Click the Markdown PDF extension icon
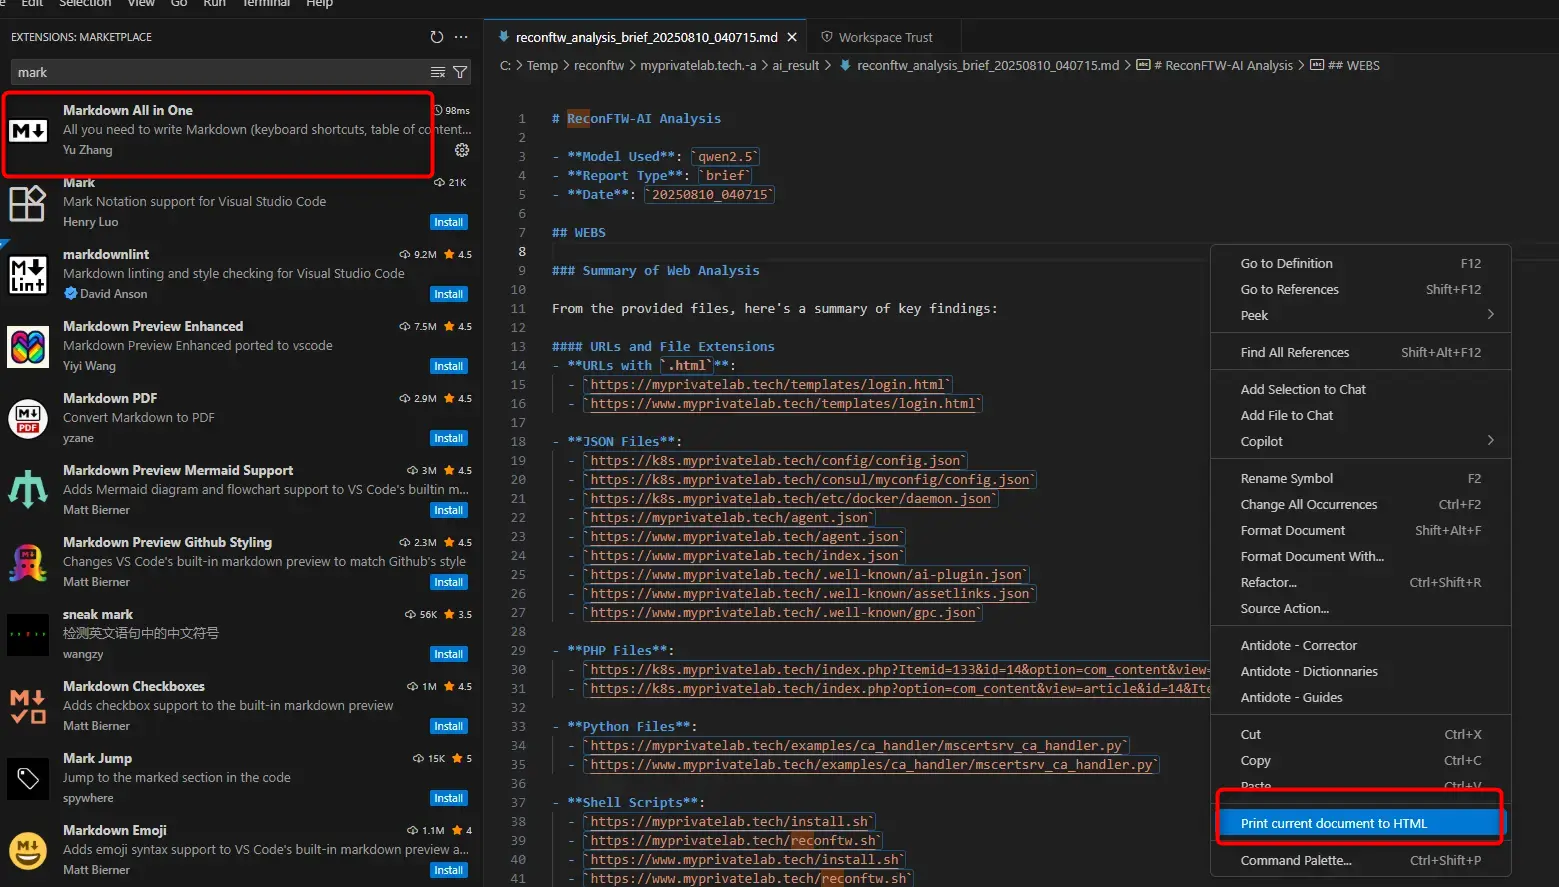1559x887 pixels. (x=27, y=418)
